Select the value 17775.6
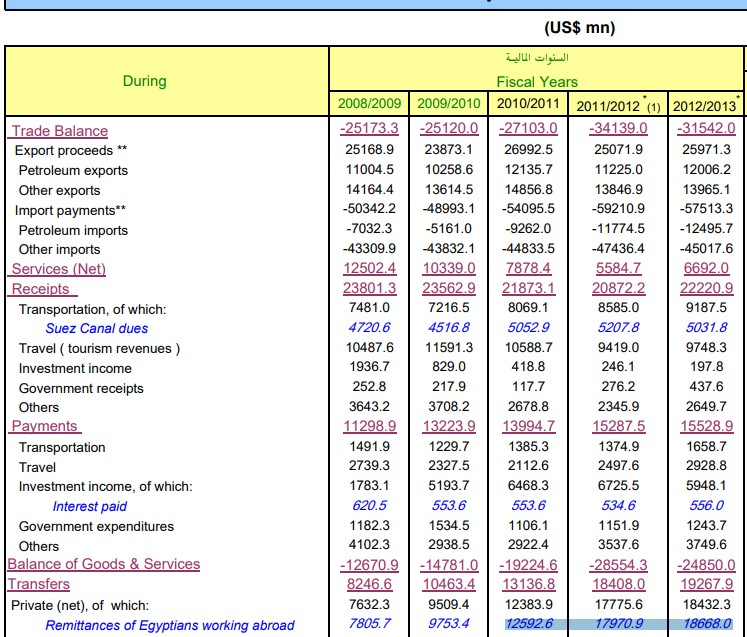This screenshot has width=747, height=637. tap(618, 604)
